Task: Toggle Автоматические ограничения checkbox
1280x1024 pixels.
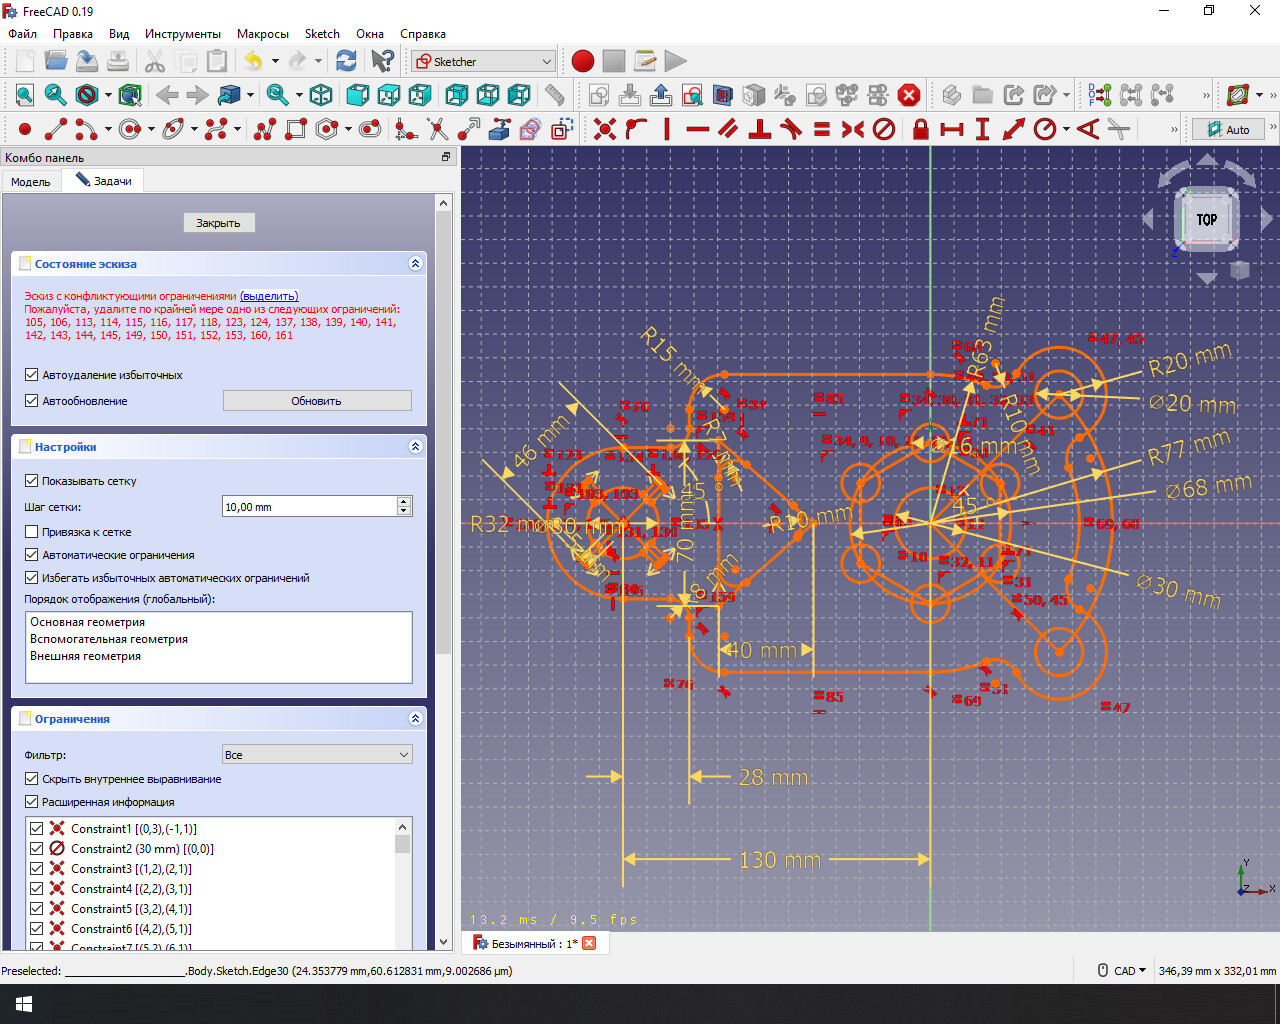Action: 31,555
